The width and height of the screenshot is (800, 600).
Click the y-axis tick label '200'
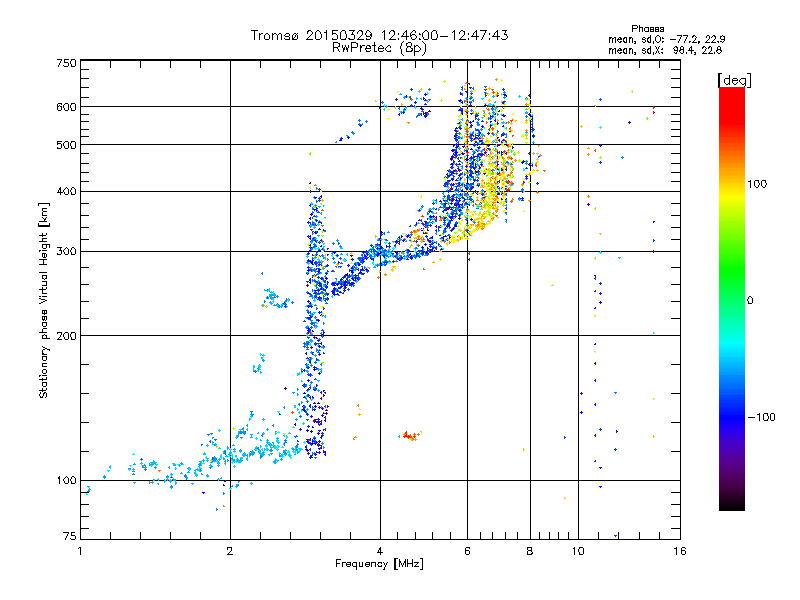66,336
